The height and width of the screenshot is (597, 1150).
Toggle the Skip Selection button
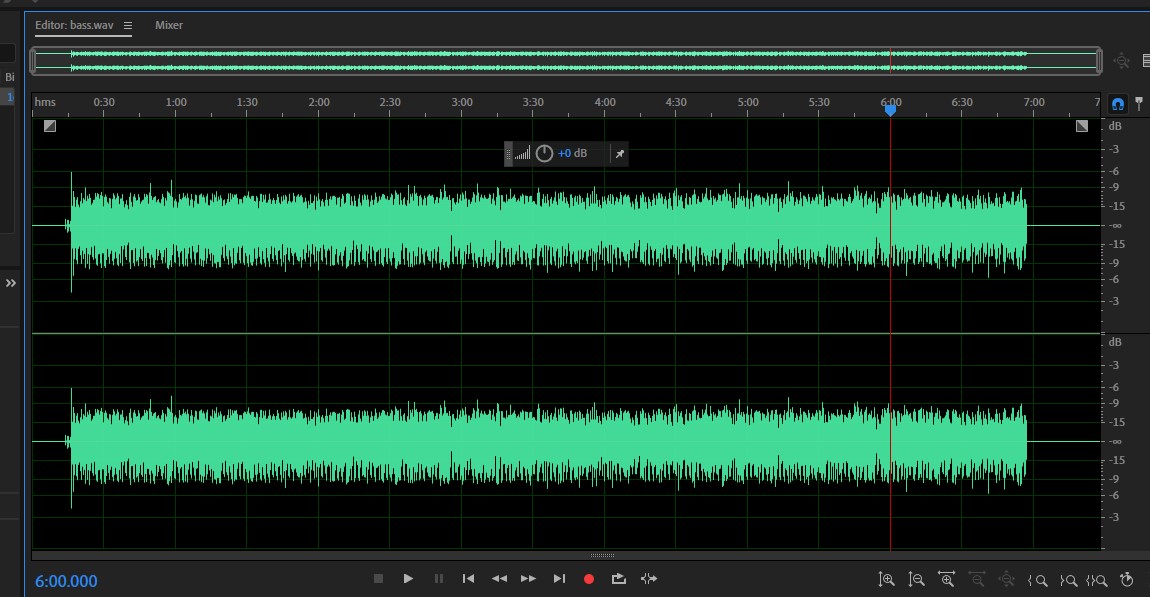click(649, 579)
